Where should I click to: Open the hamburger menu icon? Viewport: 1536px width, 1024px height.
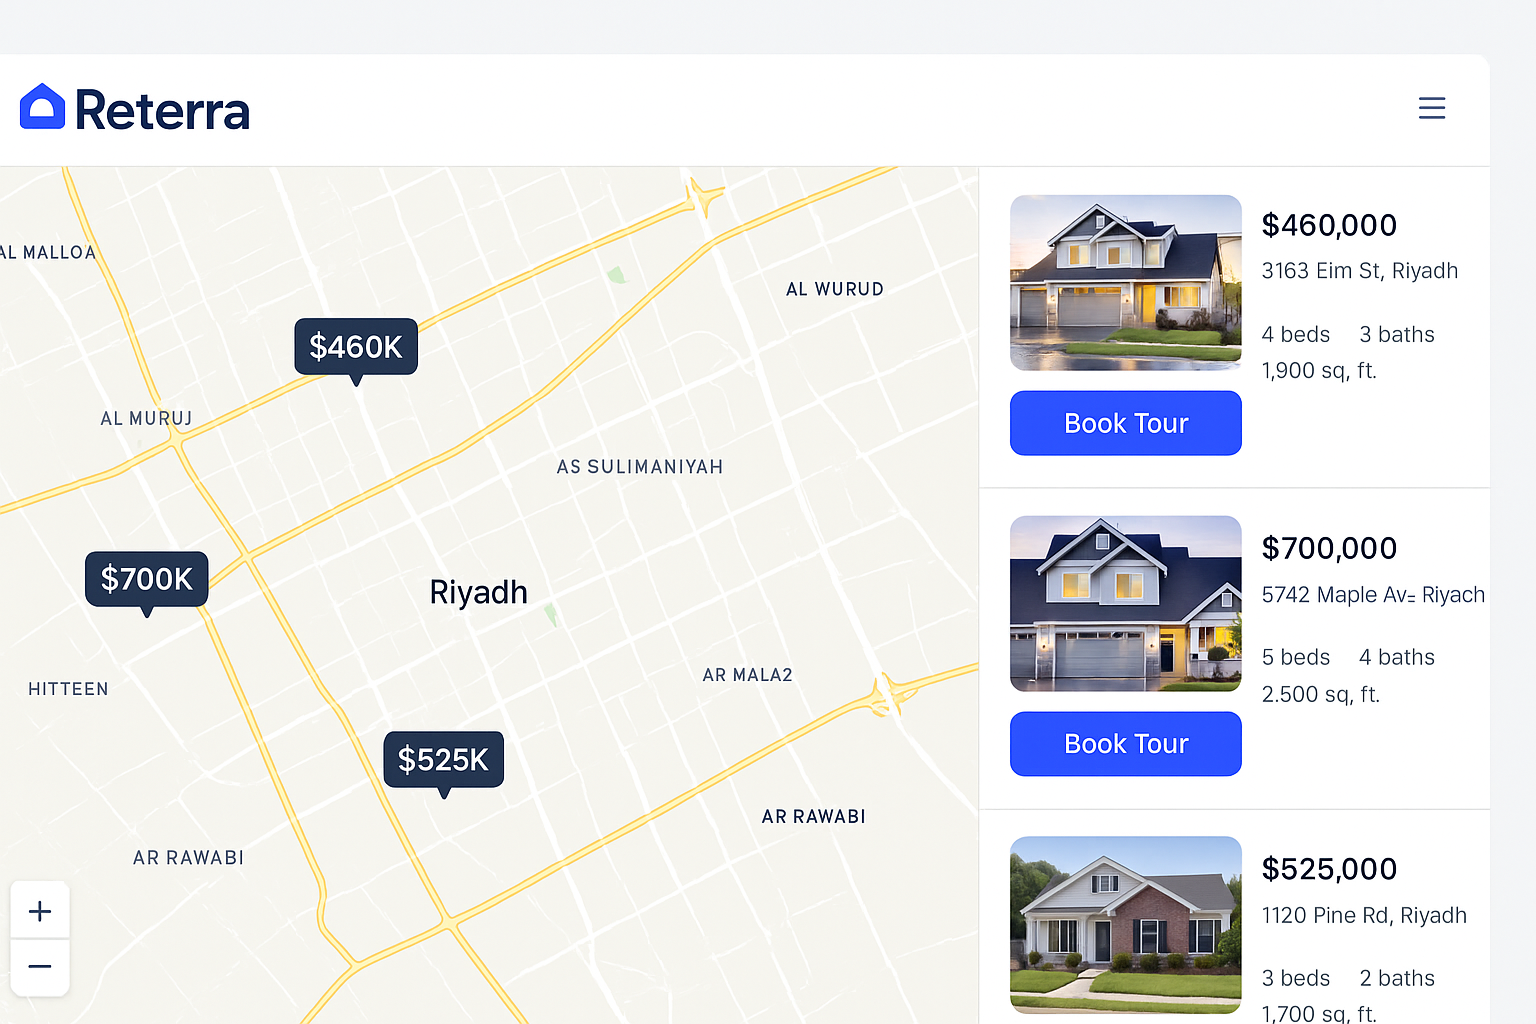coord(1432,108)
